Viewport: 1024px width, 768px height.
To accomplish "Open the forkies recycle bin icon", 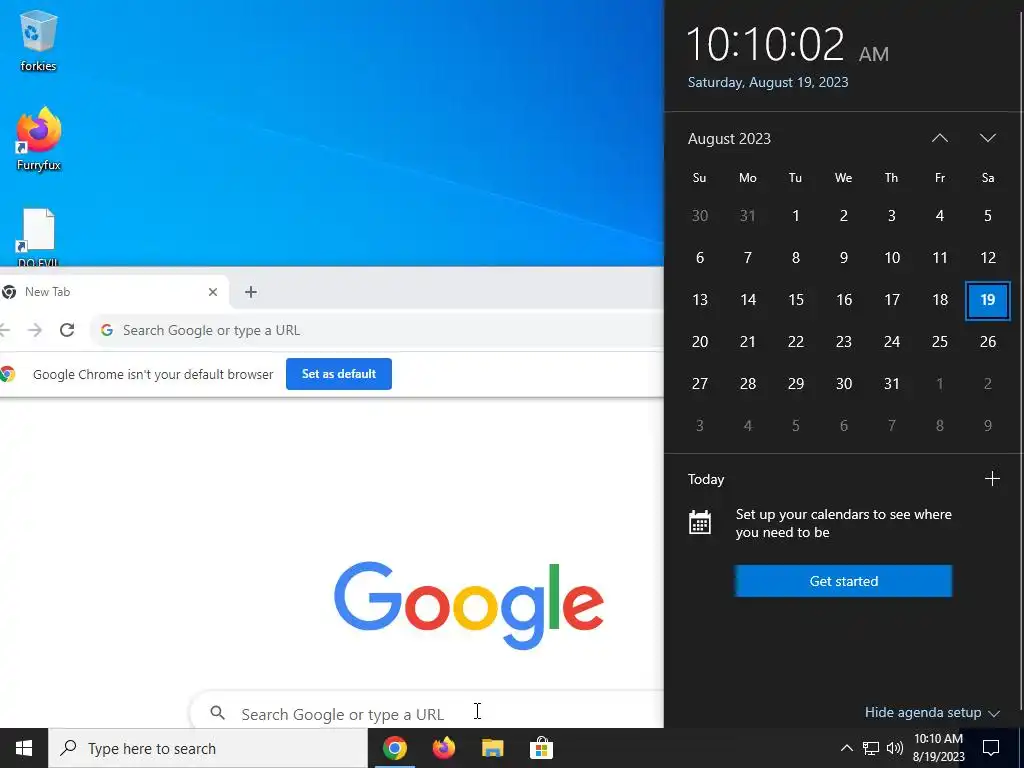I will coord(39,40).
